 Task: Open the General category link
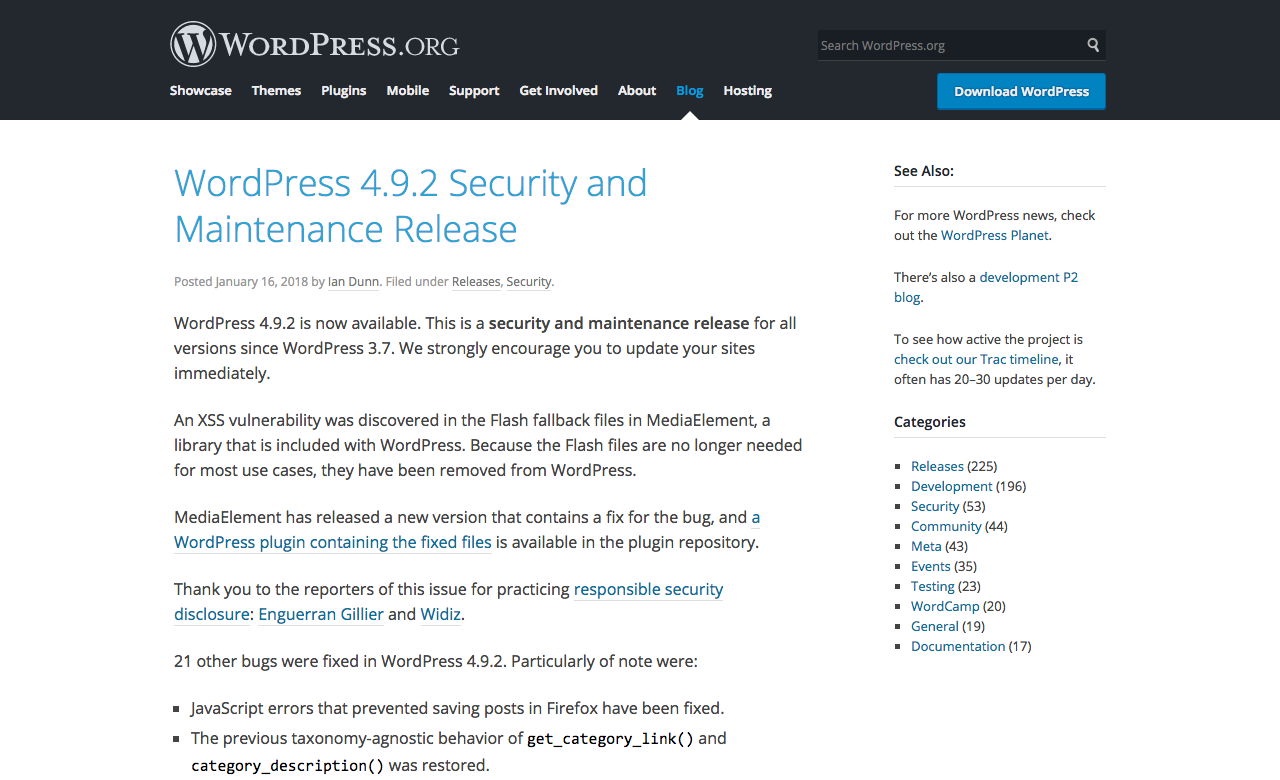[935, 626]
